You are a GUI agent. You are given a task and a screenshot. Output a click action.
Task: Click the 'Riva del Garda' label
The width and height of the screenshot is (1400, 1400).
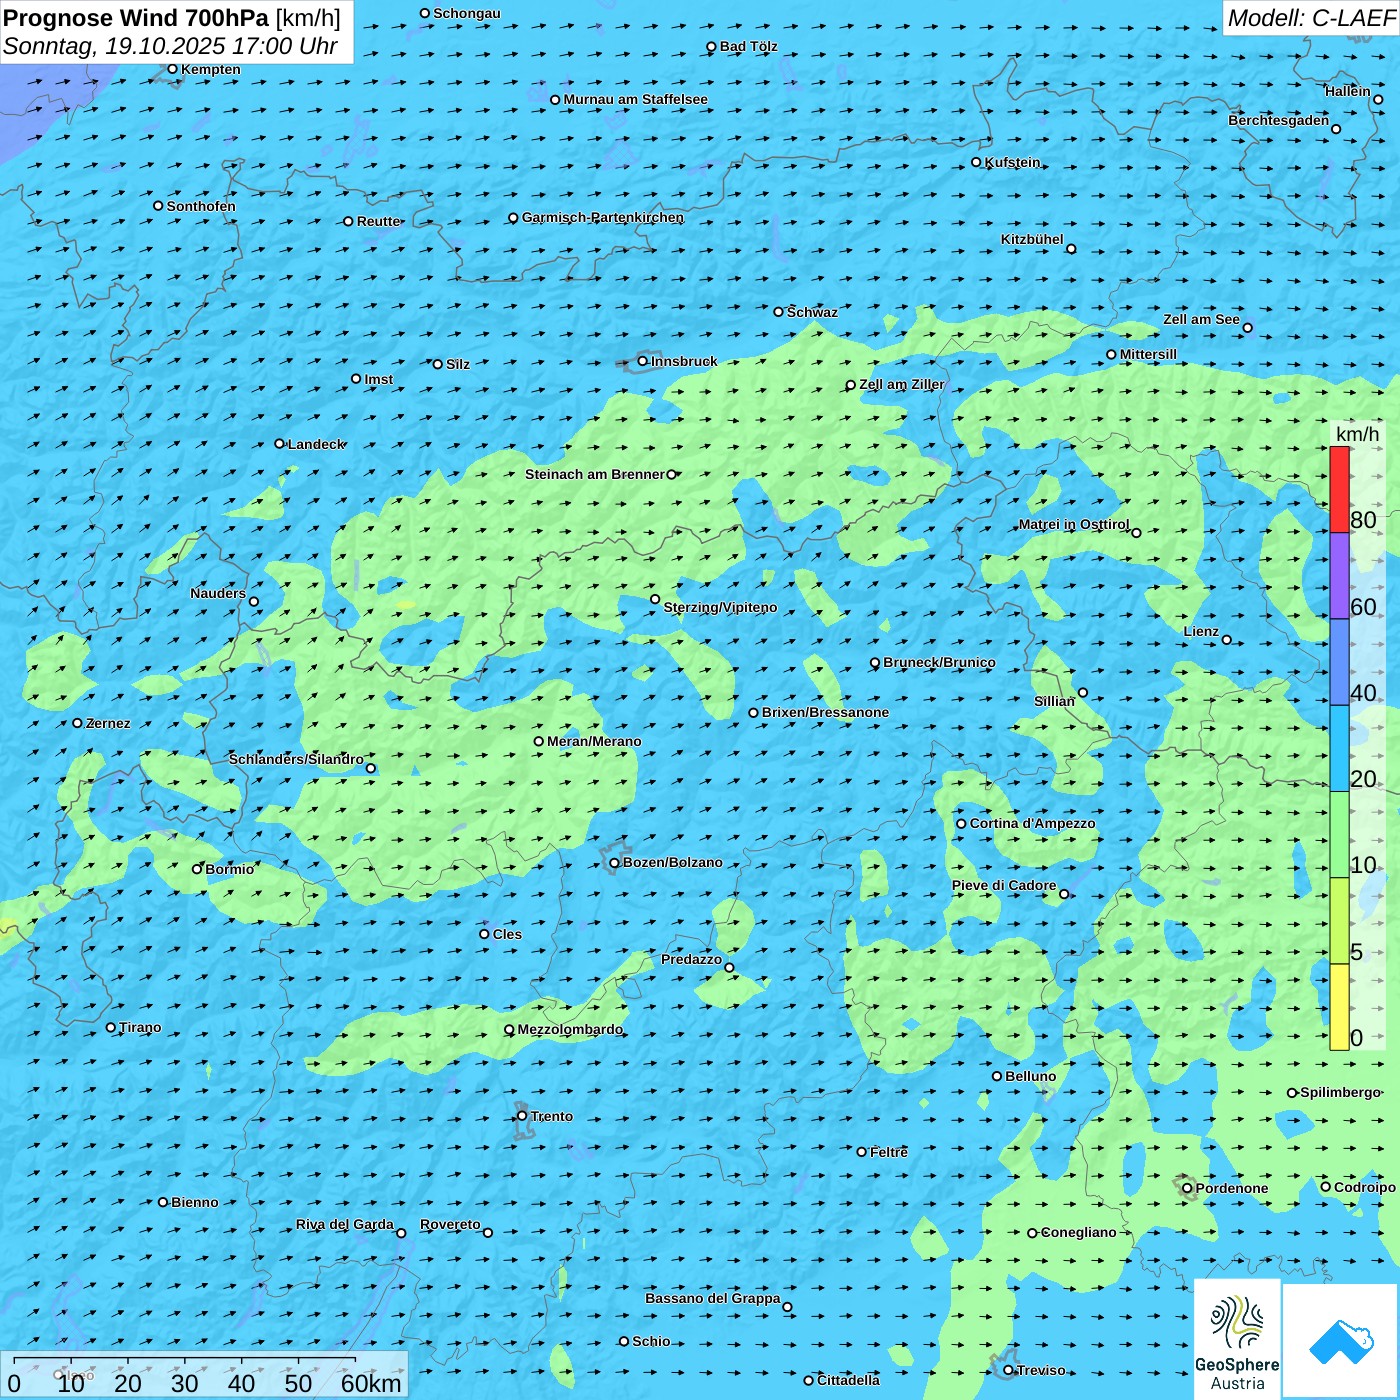point(345,1224)
